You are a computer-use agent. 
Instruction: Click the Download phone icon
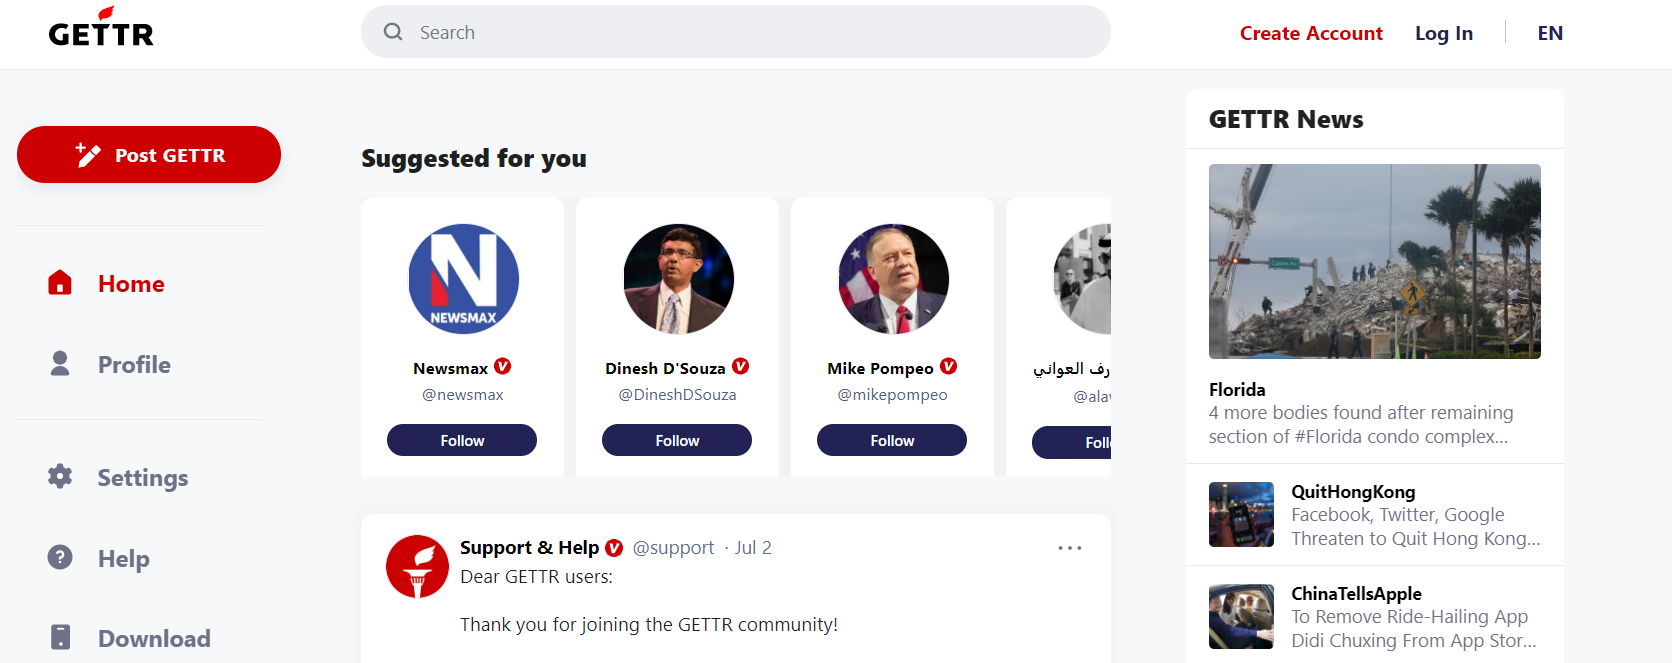(60, 637)
